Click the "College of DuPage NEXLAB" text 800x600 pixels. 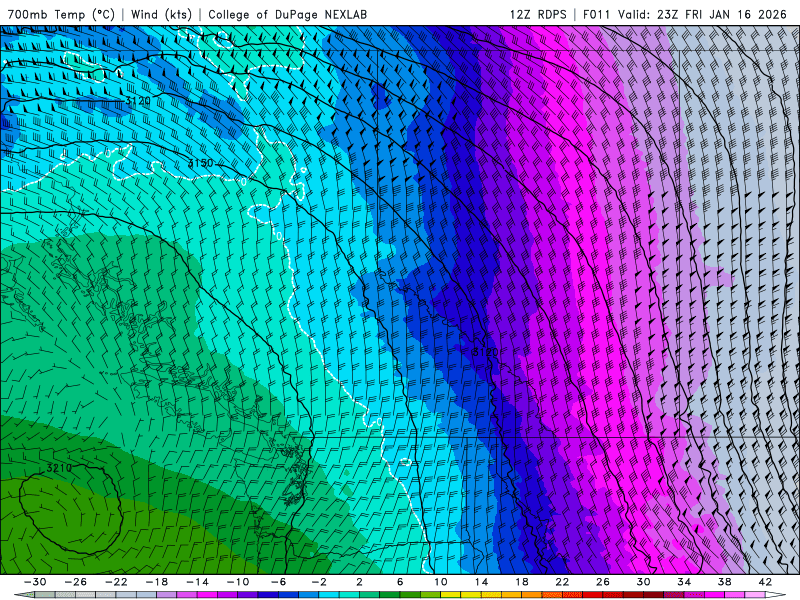point(287,14)
